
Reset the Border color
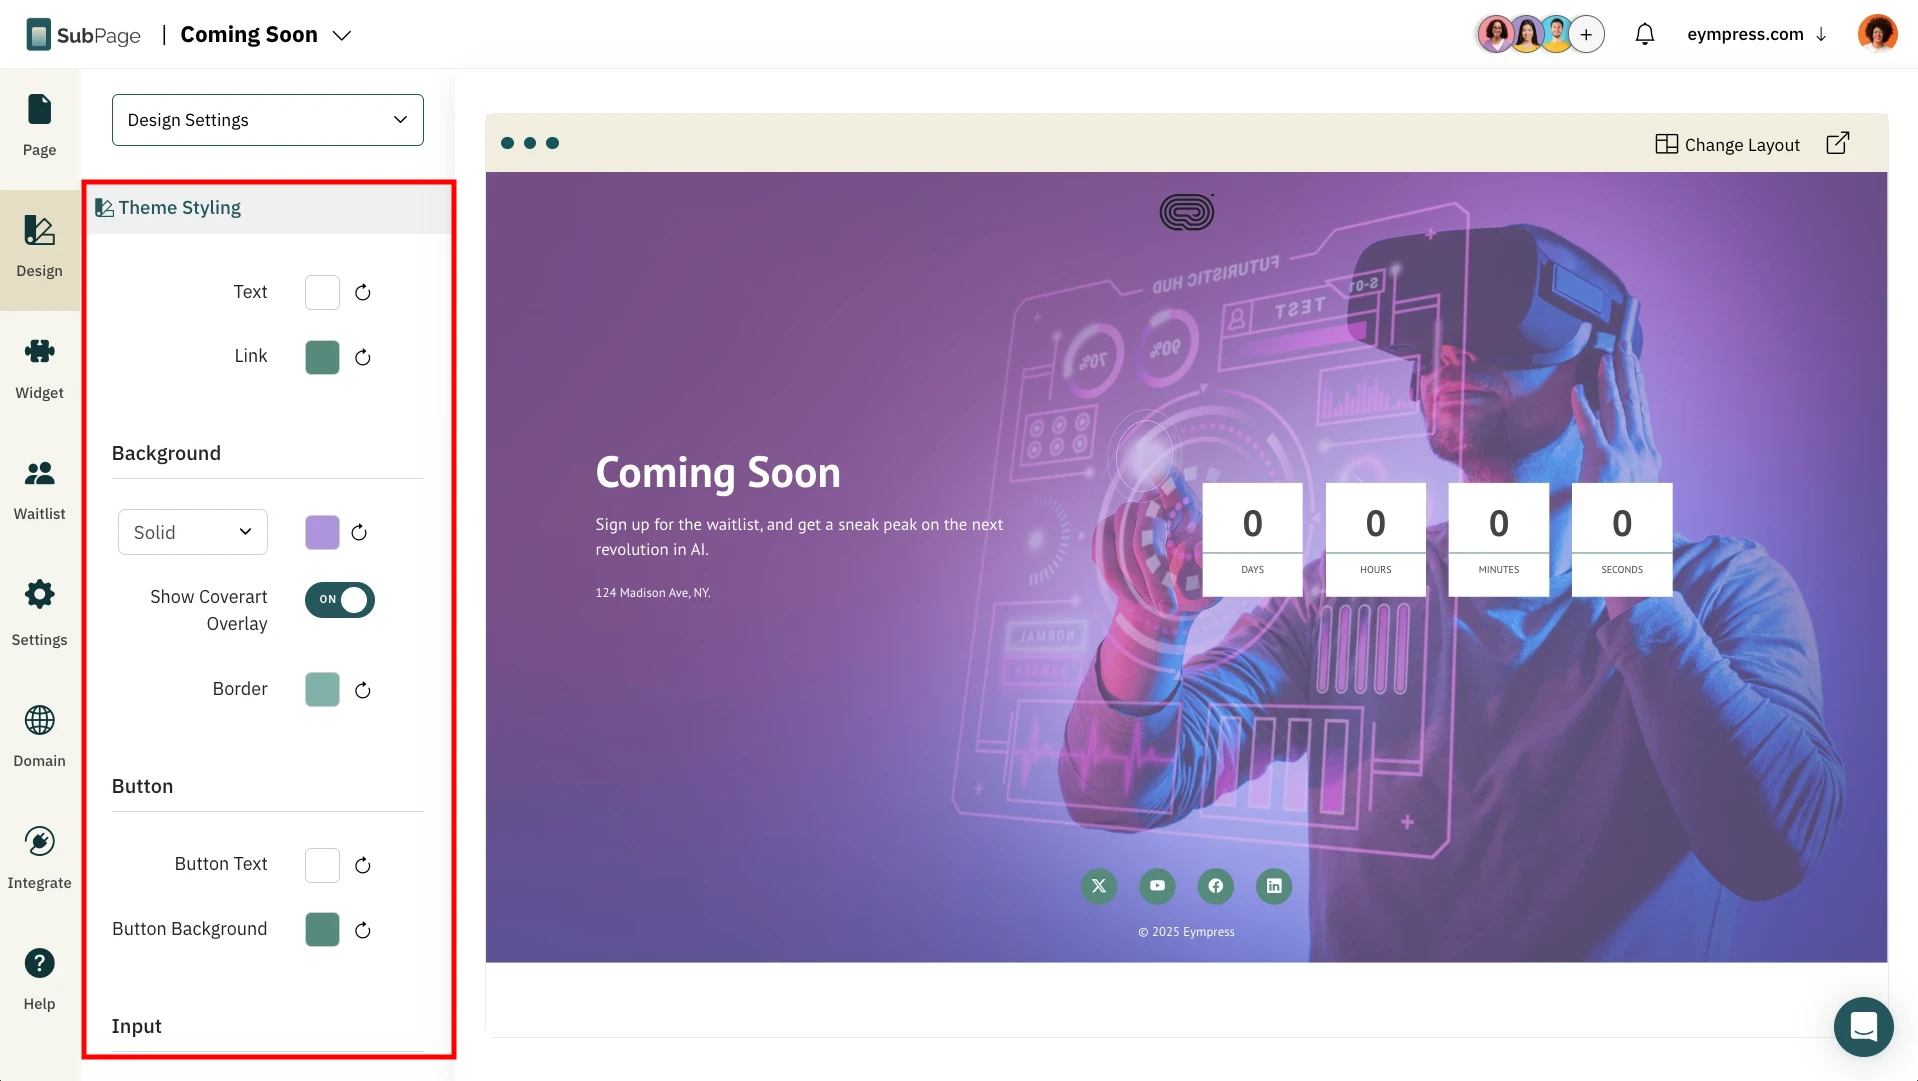(363, 690)
